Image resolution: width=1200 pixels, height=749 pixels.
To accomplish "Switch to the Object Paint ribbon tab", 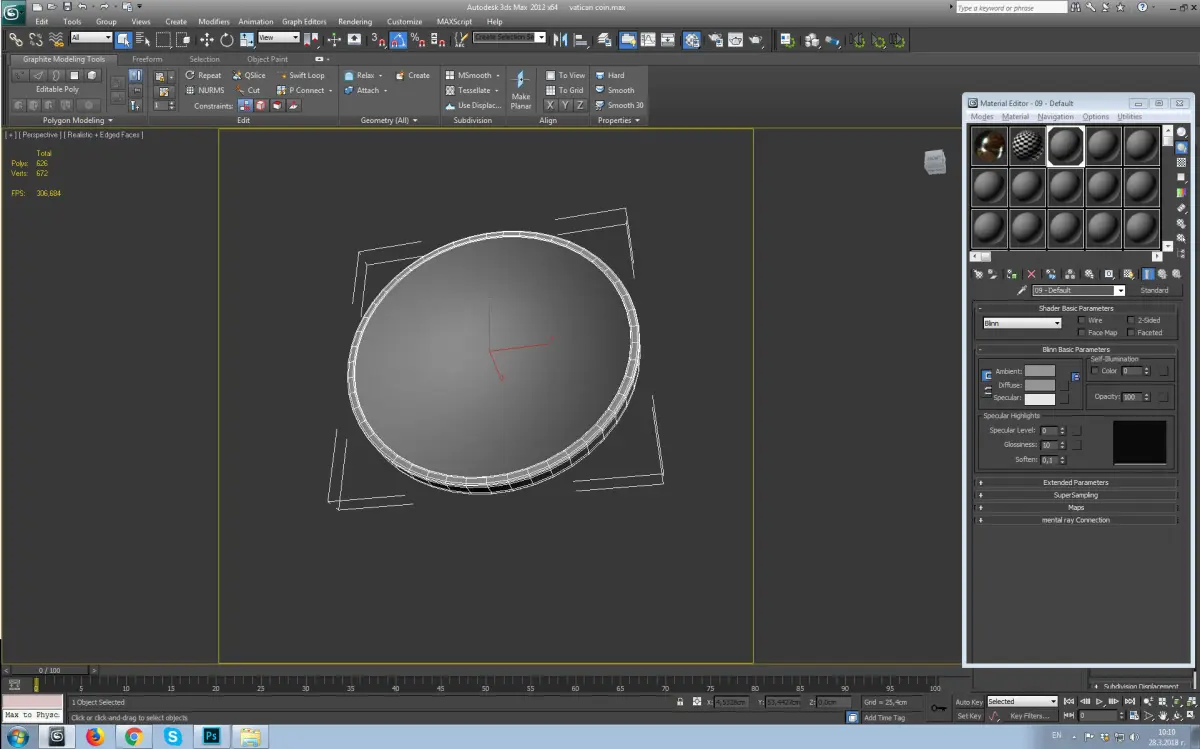I will coord(267,59).
